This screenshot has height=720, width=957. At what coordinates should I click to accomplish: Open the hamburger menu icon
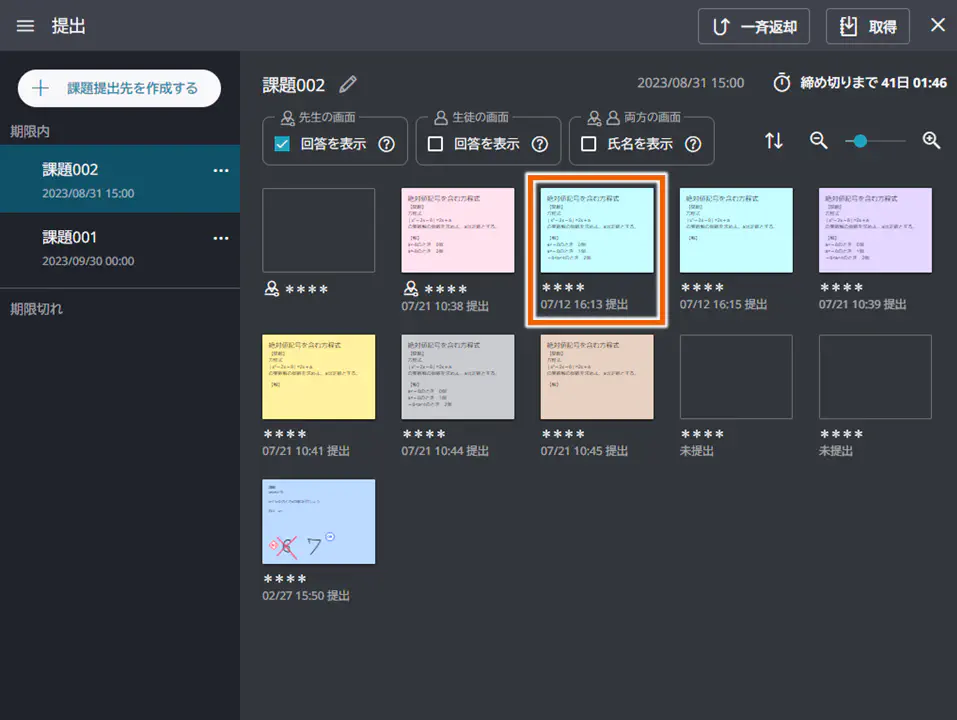pyautogui.click(x=25, y=26)
